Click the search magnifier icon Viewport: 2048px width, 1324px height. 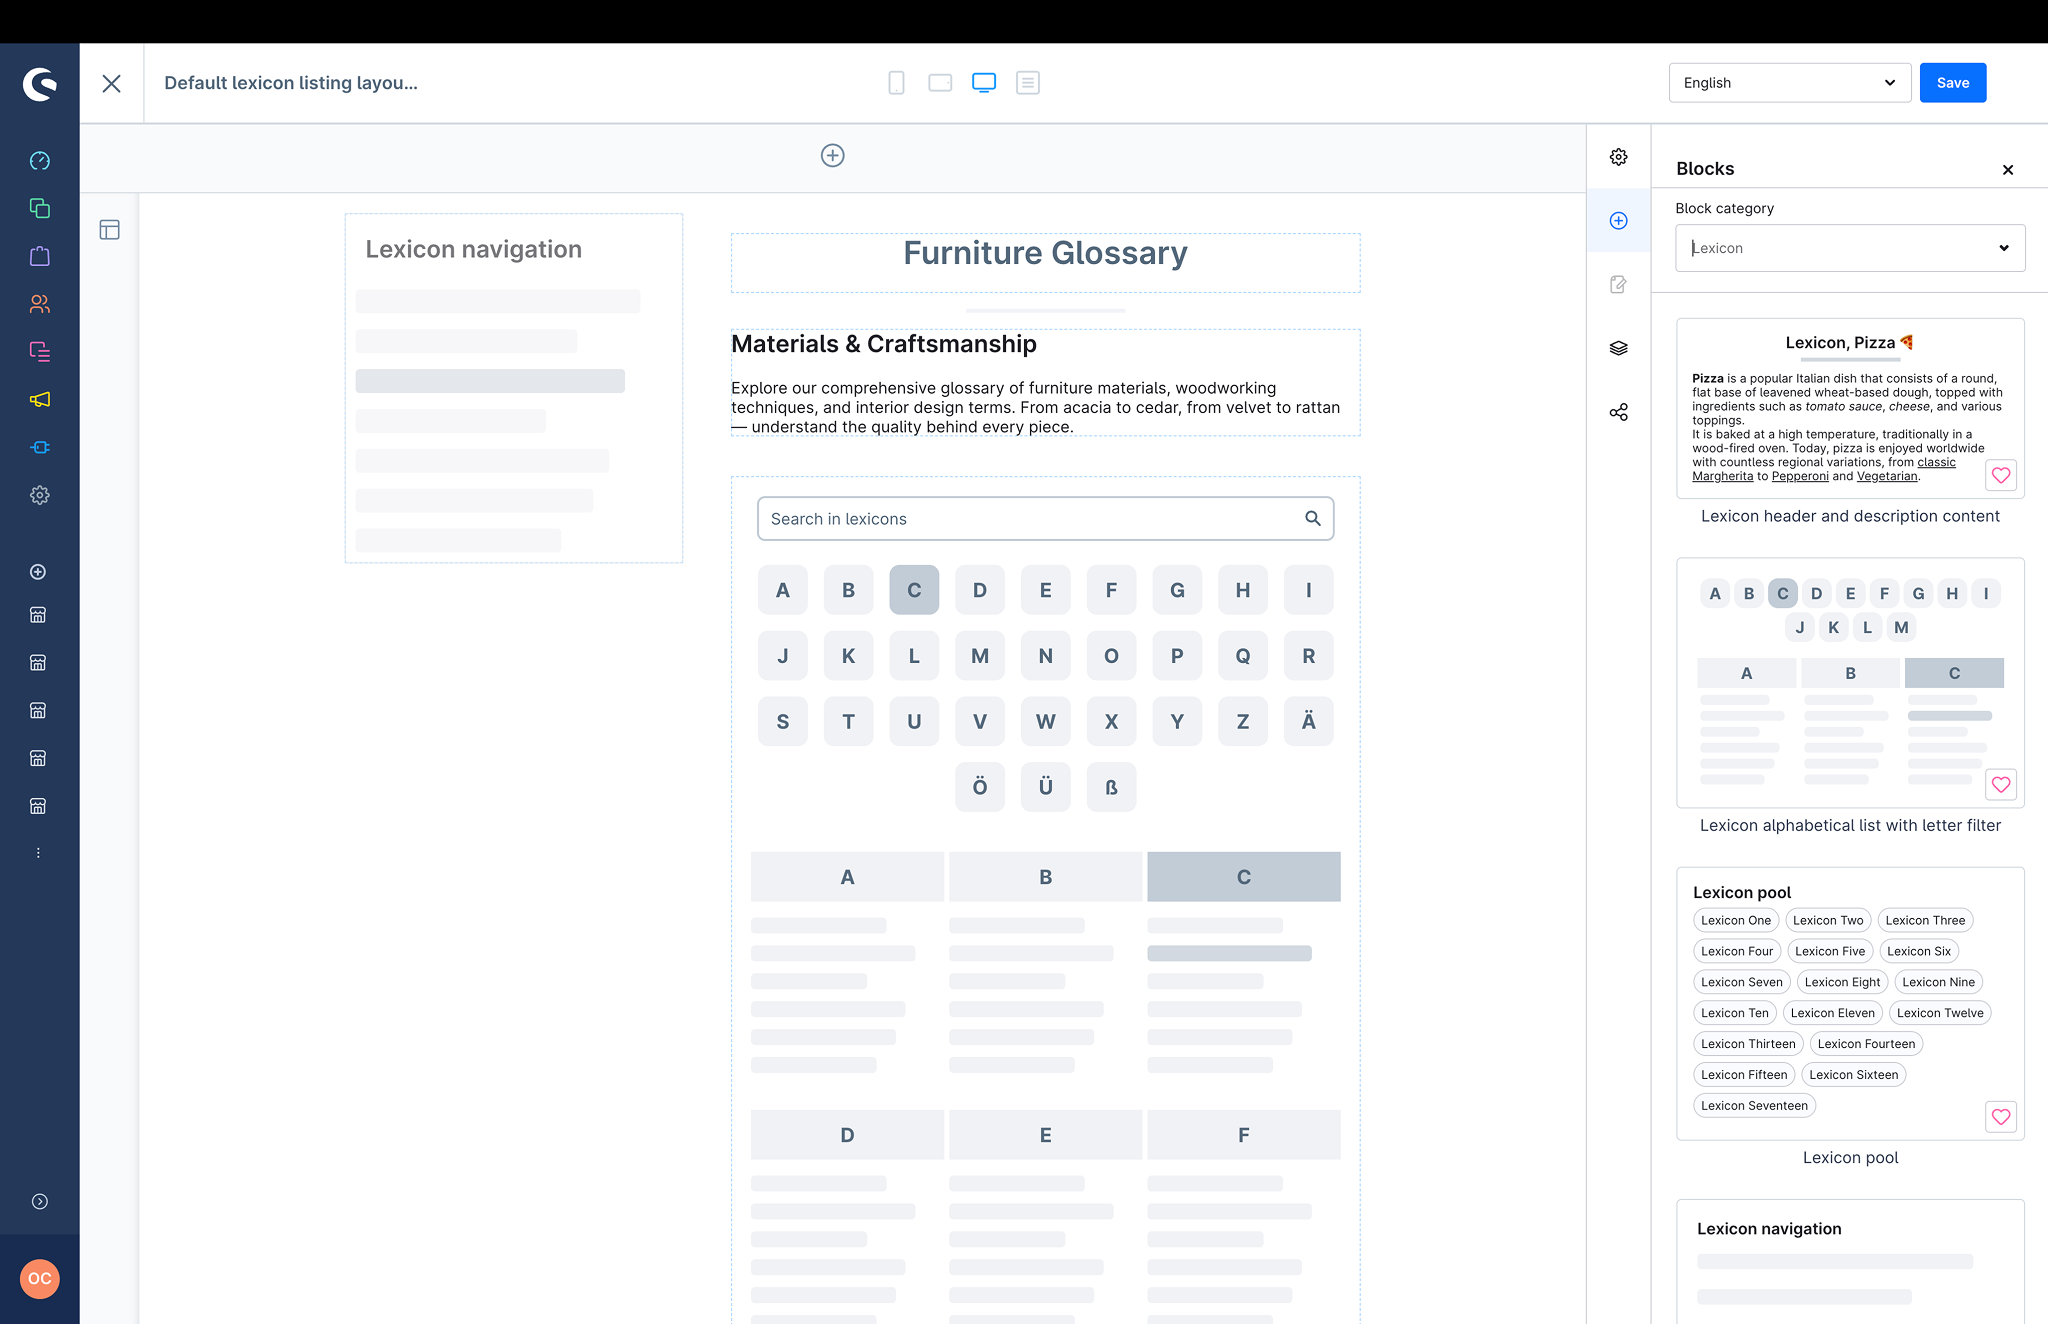[x=1313, y=518]
